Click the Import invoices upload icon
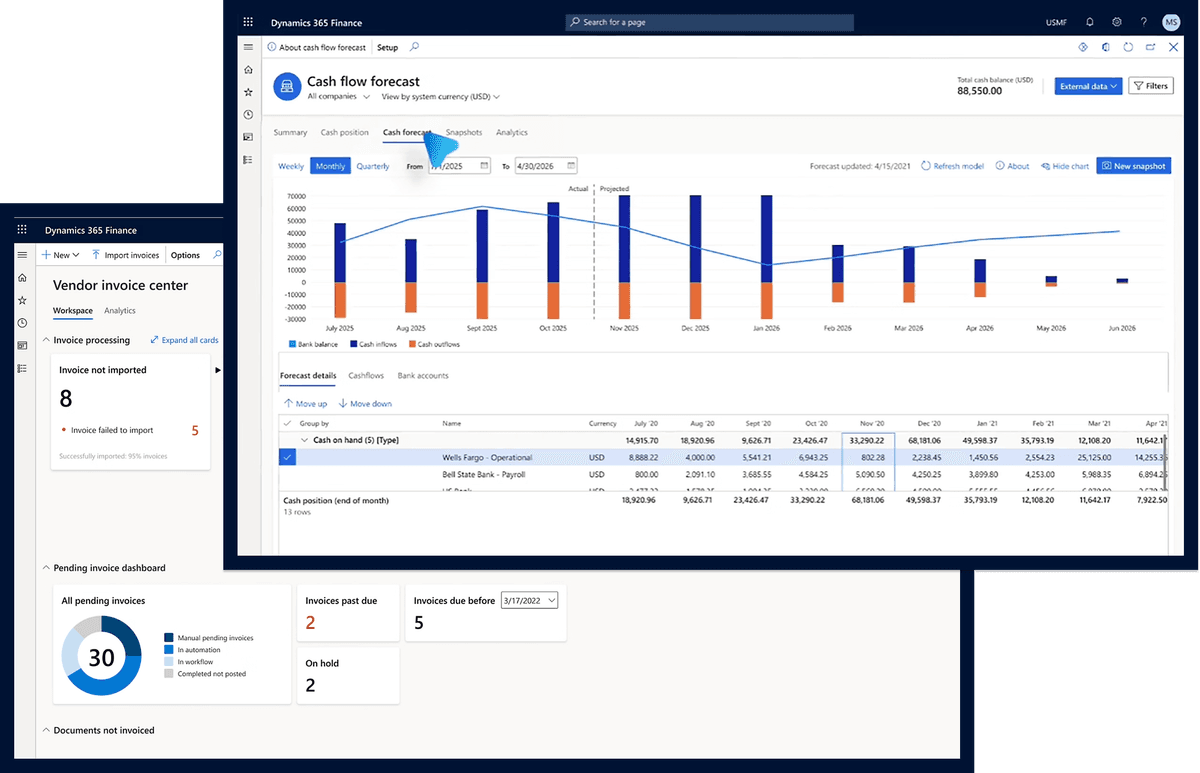 click(96, 255)
